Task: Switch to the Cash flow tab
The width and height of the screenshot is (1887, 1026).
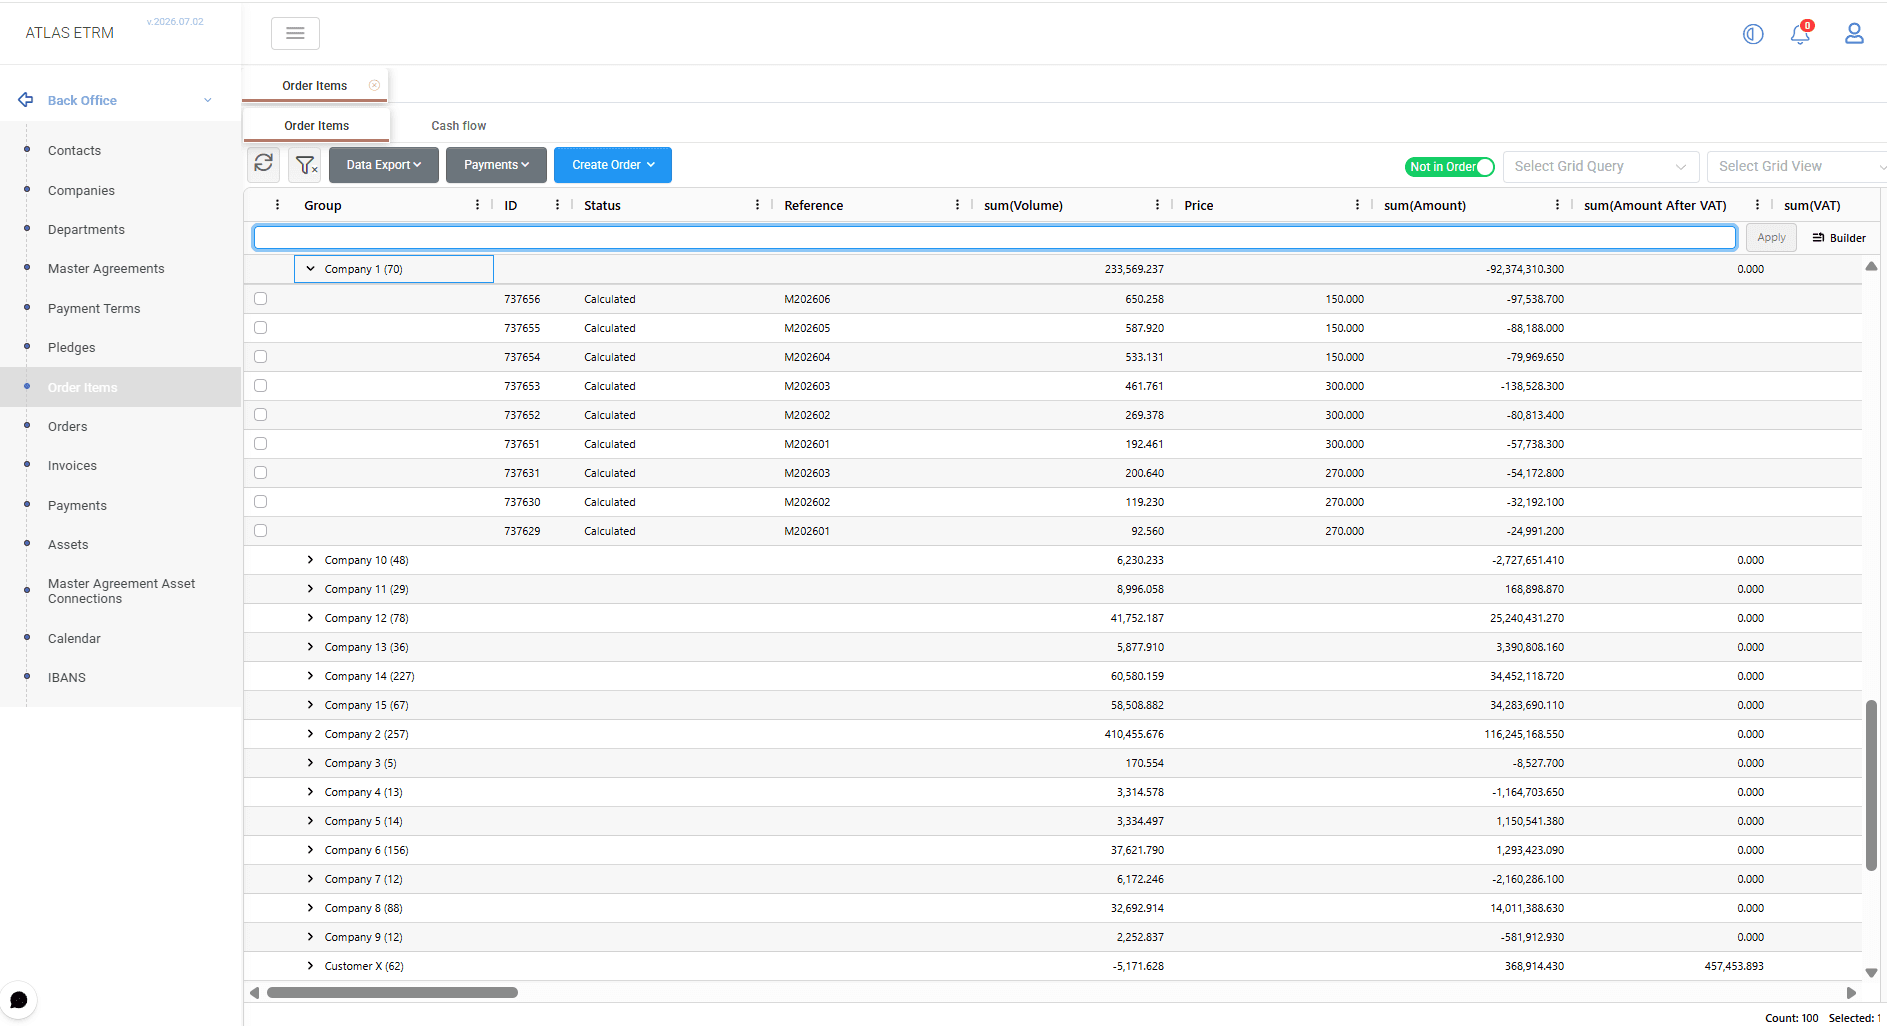Action: point(458,125)
